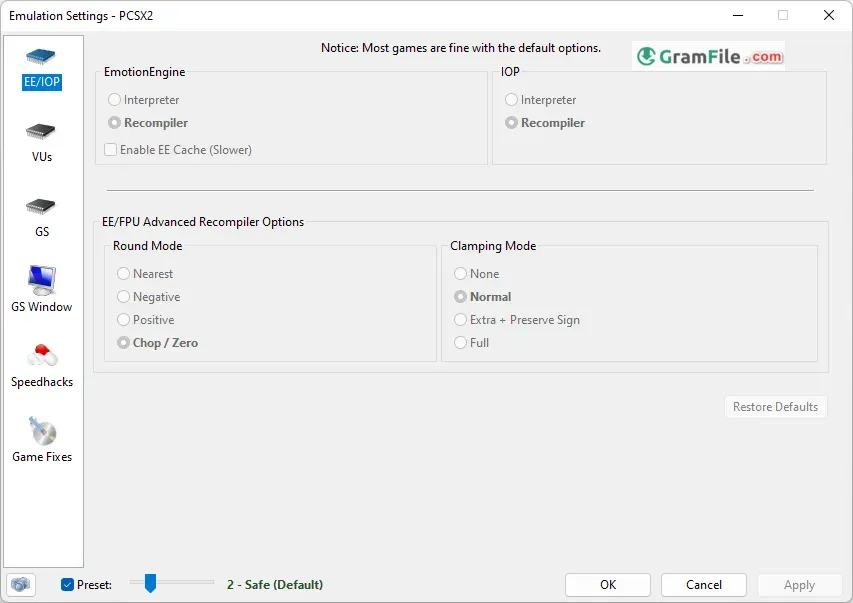Switch to the VUs tab label
This screenshot has width=853, height=603.
pyautogui.click(x=42, y=157)
